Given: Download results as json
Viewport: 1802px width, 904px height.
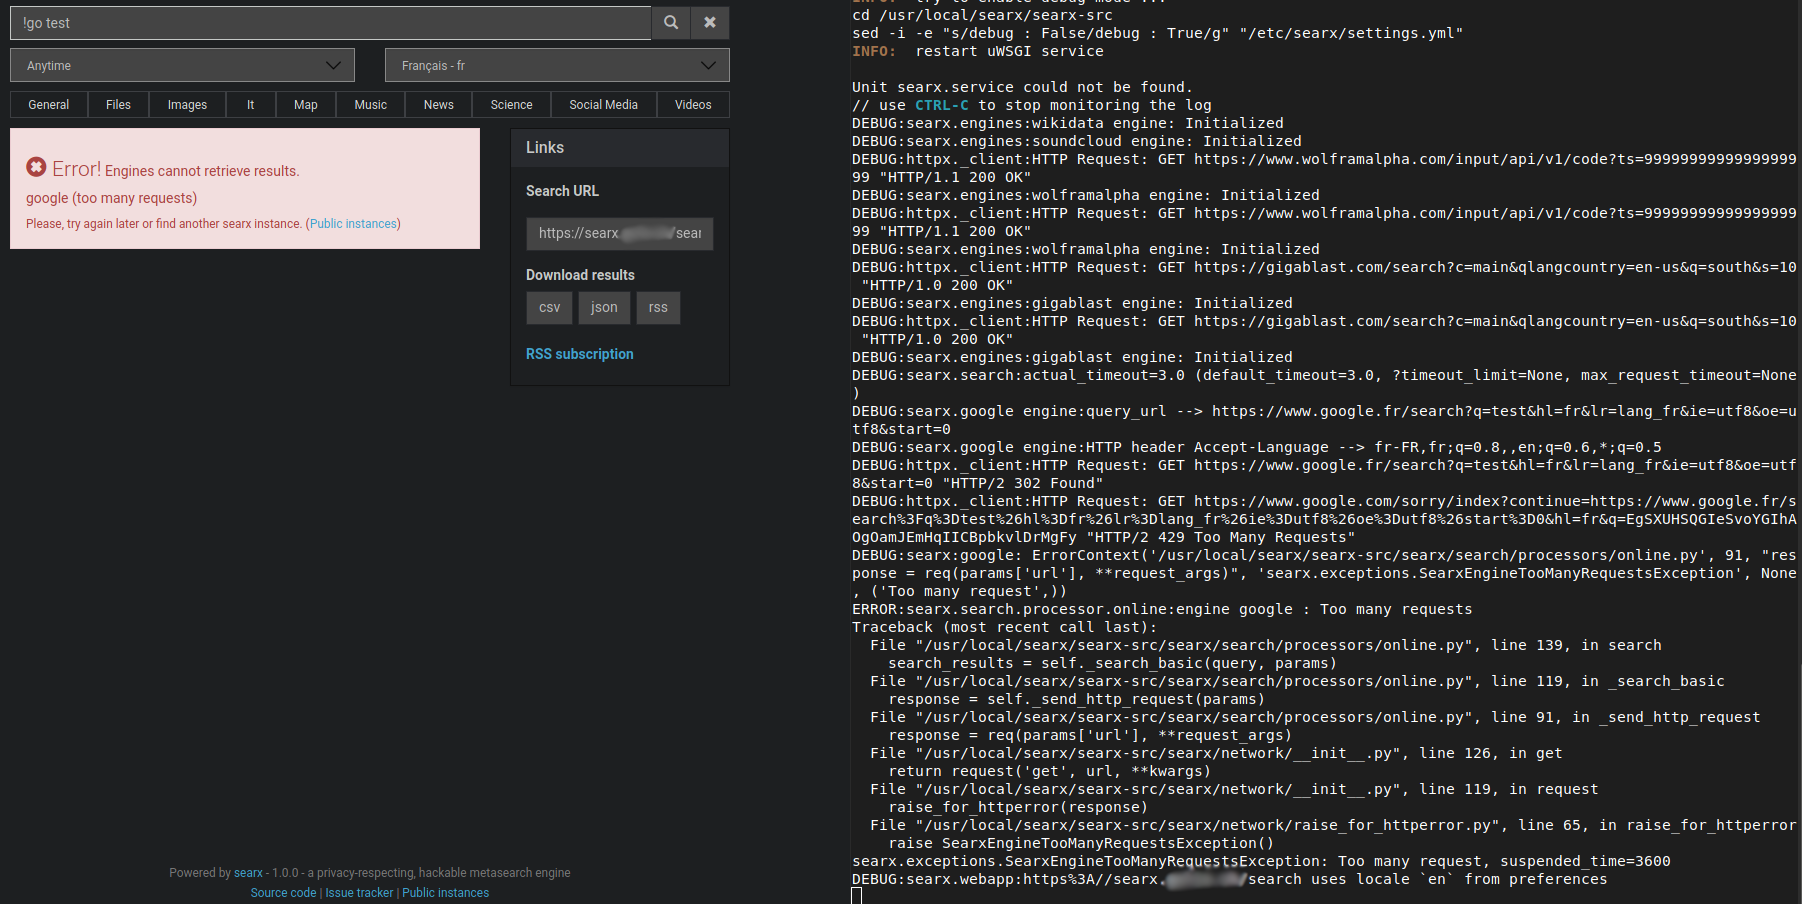Looking at the screenshot, I should pos(604,308).
